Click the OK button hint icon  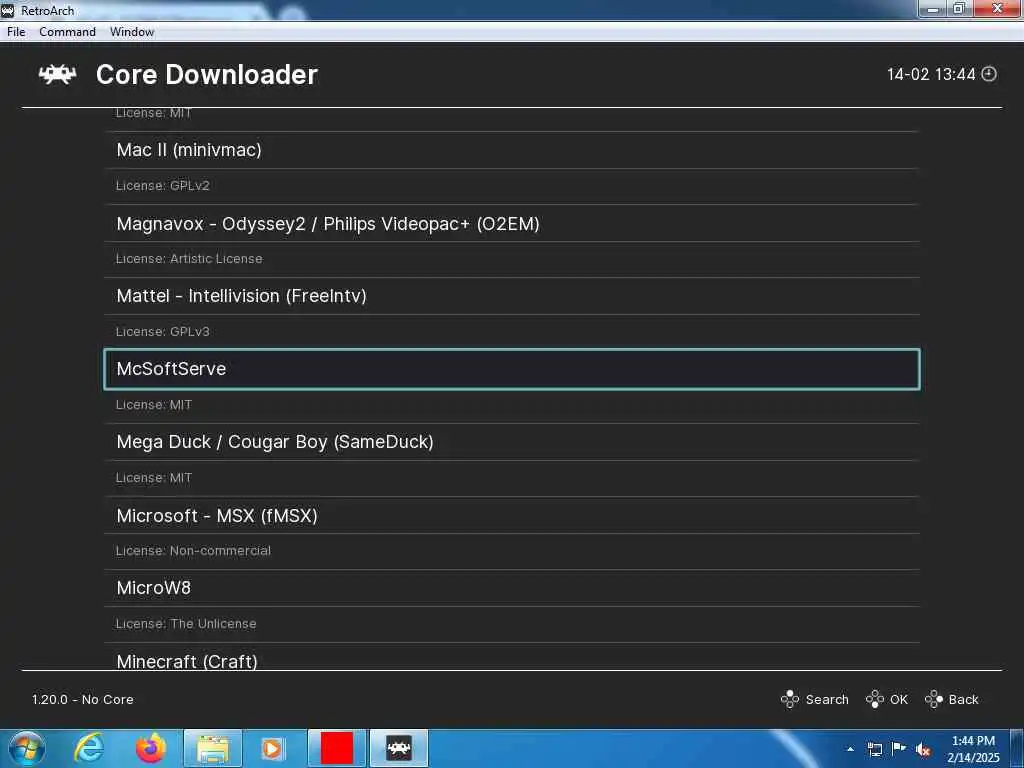coord(874,699)
